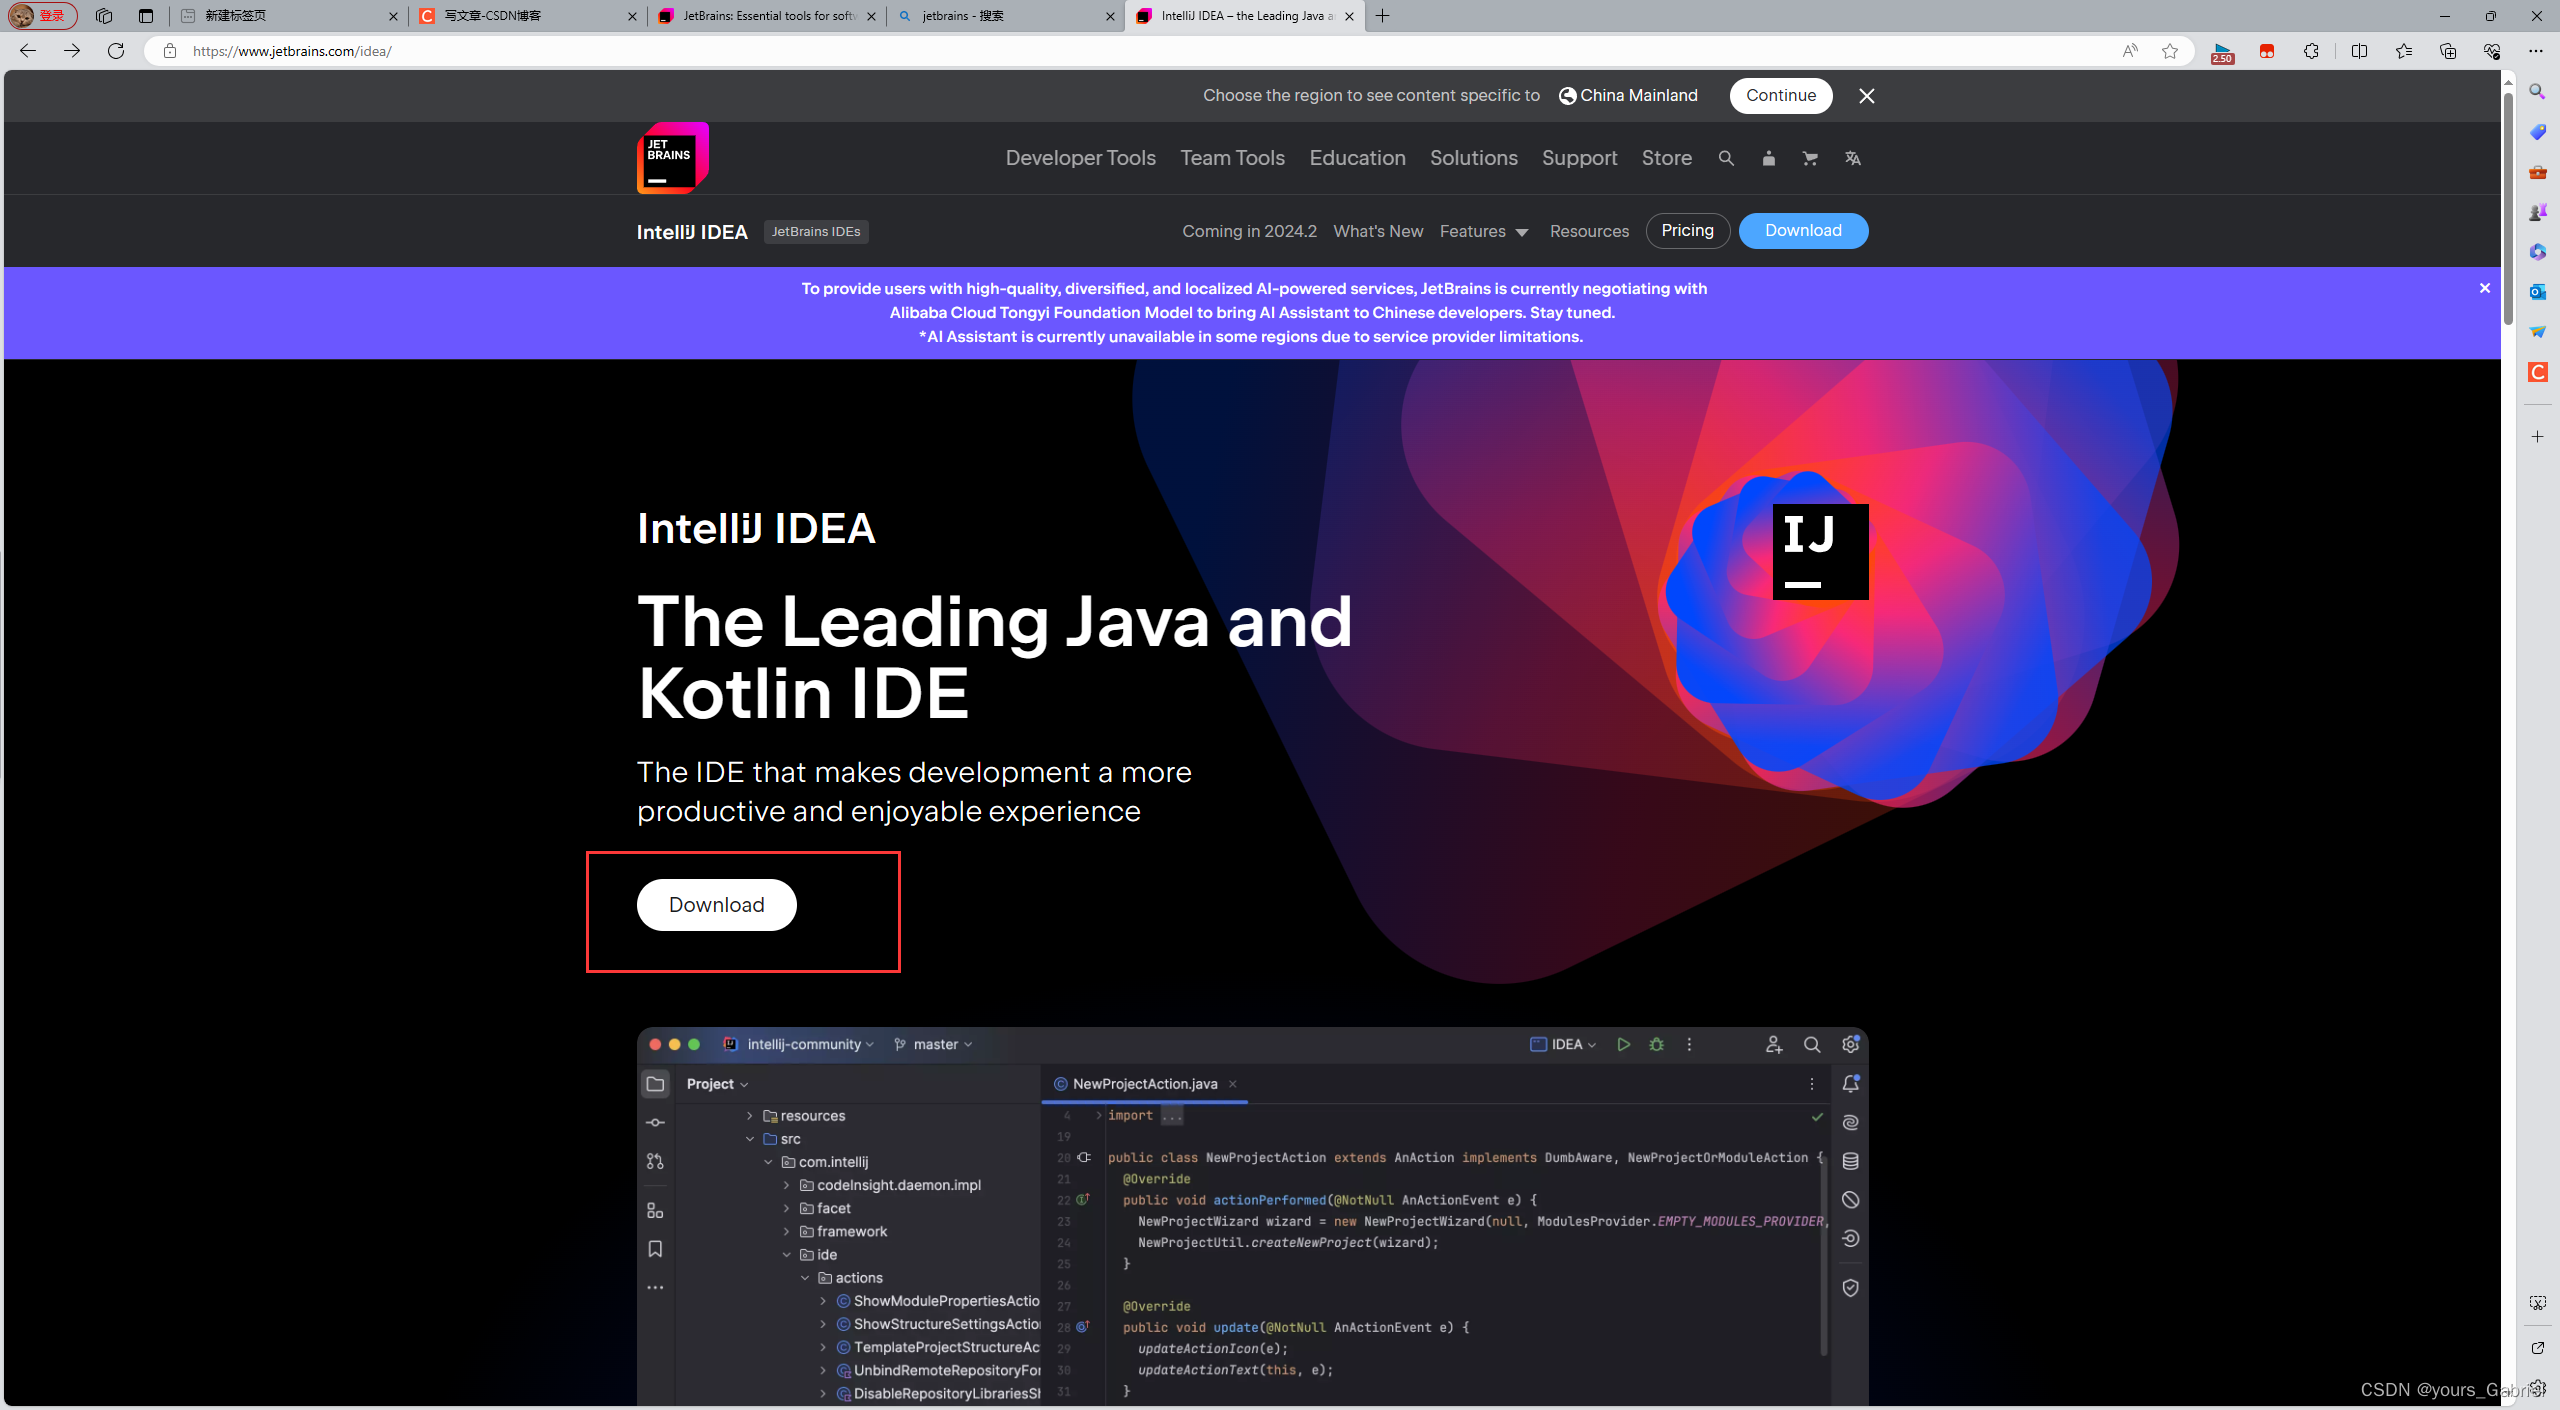This screenshot has width=2560, height=1410.
Task: Reload the current page
Action: coord(116,51)
